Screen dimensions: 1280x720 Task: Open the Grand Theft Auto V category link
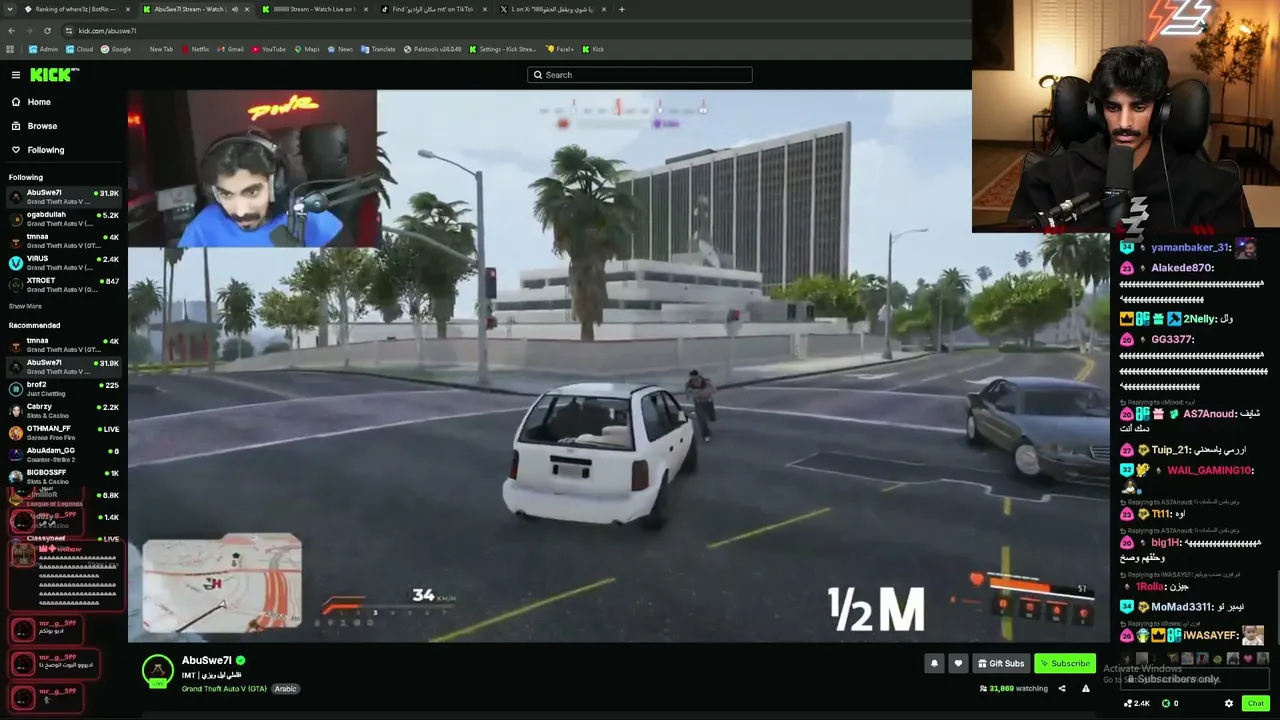224,689
